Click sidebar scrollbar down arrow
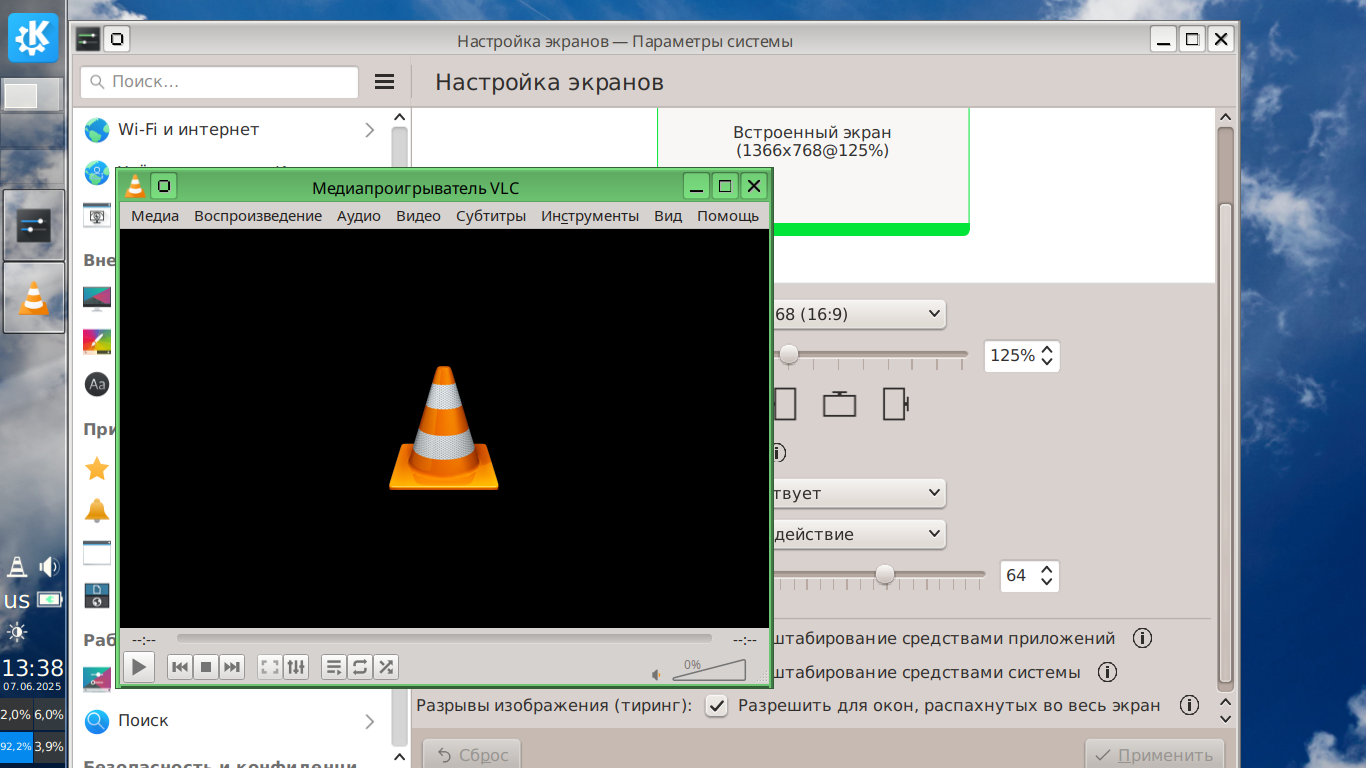Image resolution: width=1366 pixels, height=768 pixels. (400, 757)
